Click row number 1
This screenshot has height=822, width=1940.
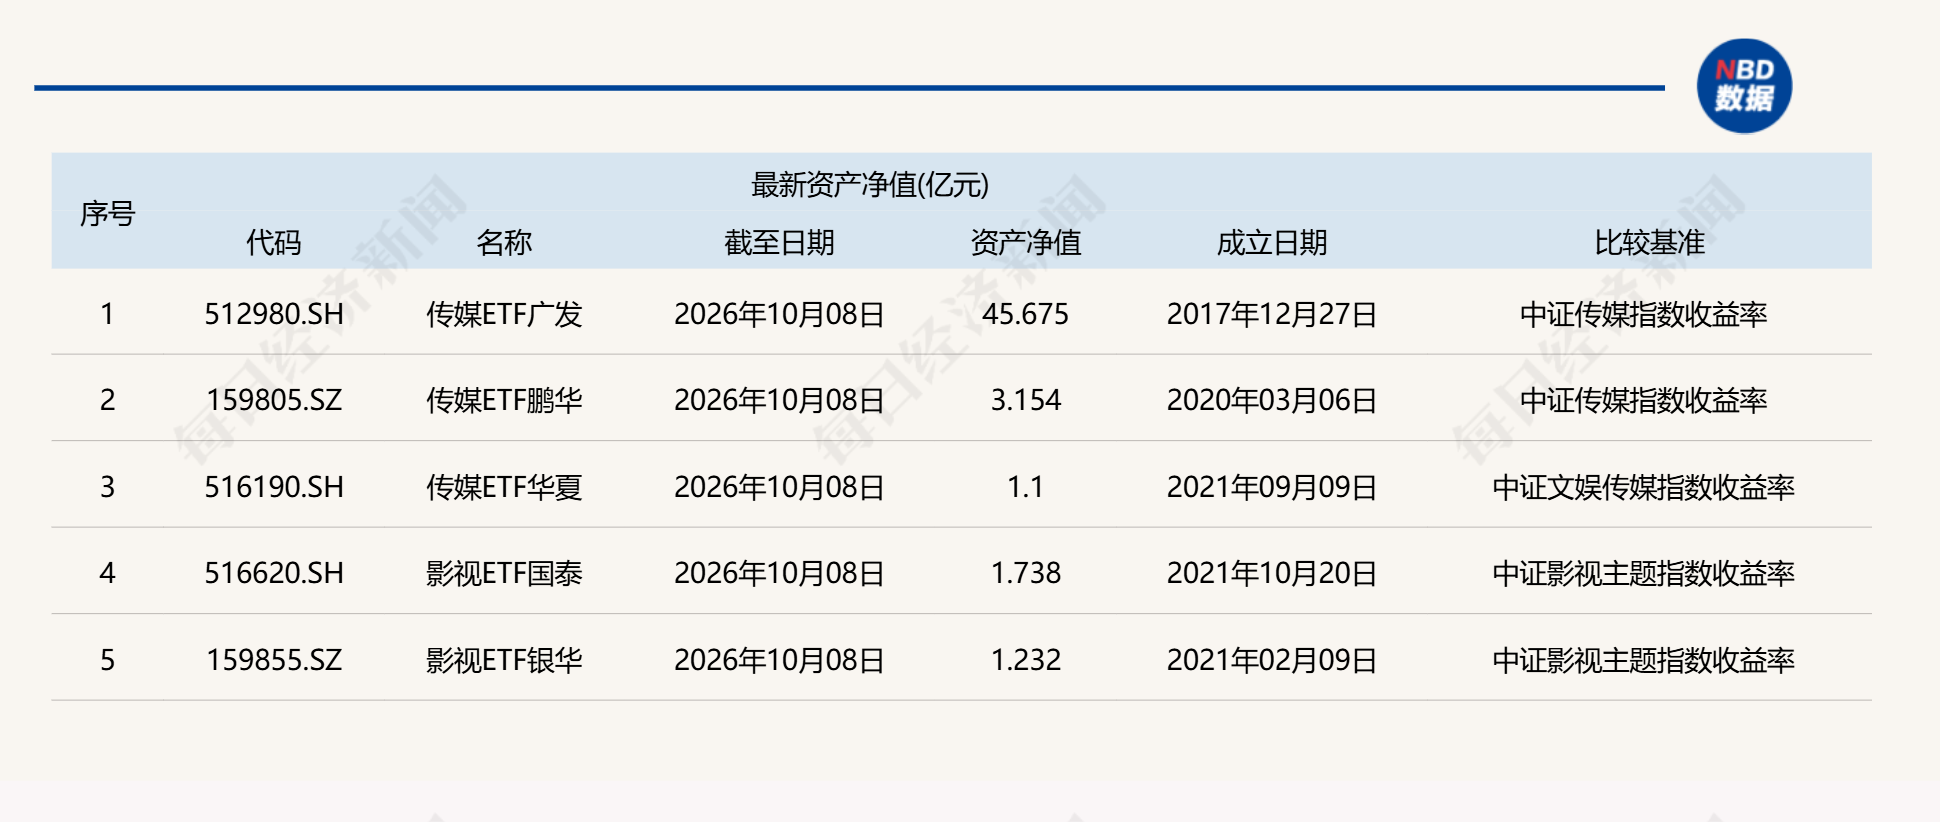107,314
